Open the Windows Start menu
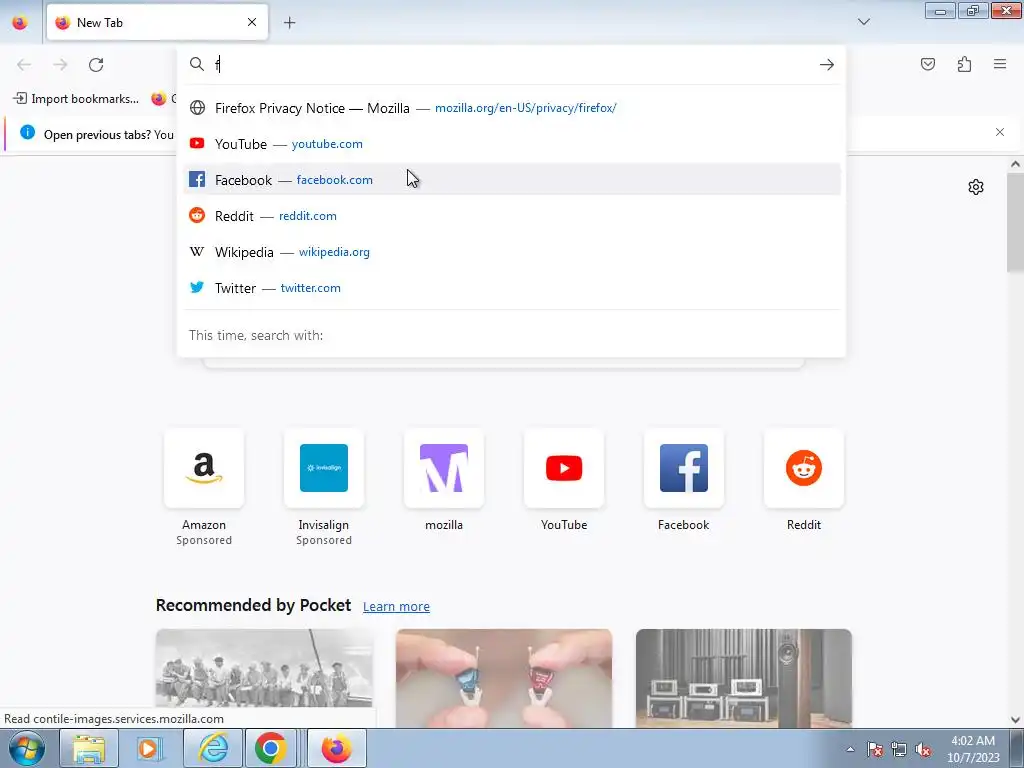The width and height of the screenshot is (1024, 768). (x=26, y=748)
